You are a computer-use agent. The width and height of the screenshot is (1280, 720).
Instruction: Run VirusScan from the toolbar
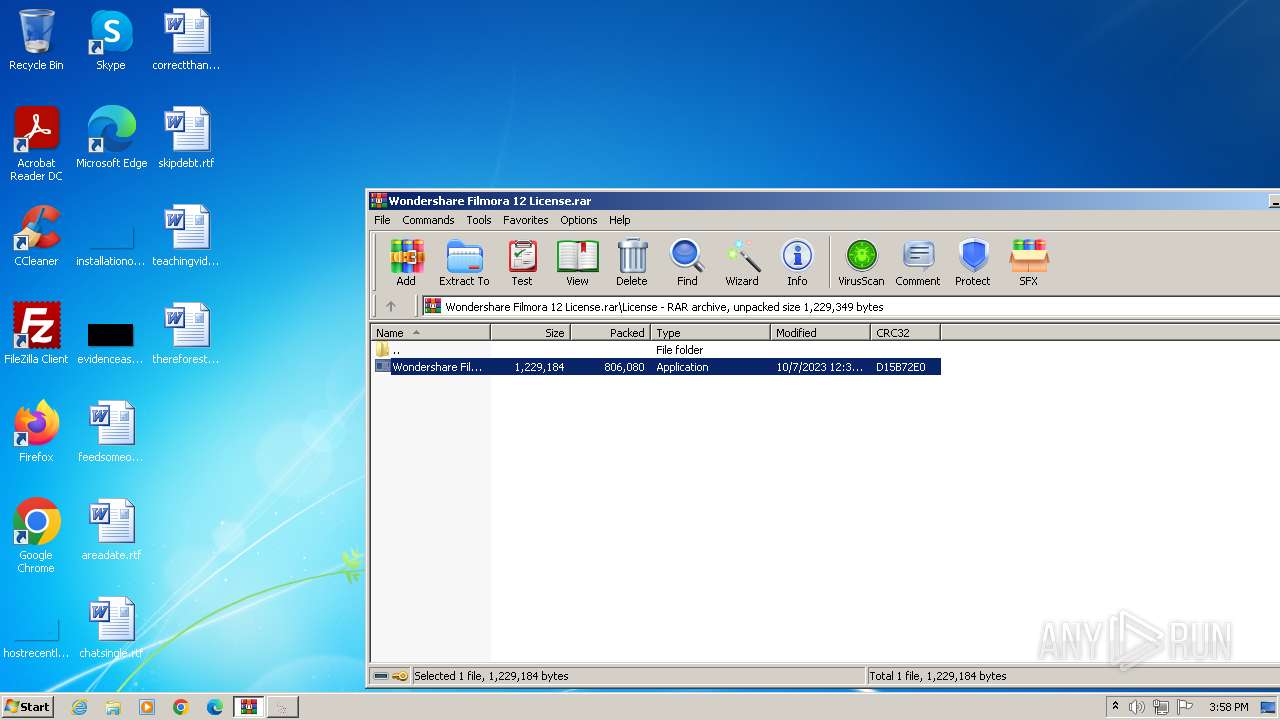(x=861, y=263)
